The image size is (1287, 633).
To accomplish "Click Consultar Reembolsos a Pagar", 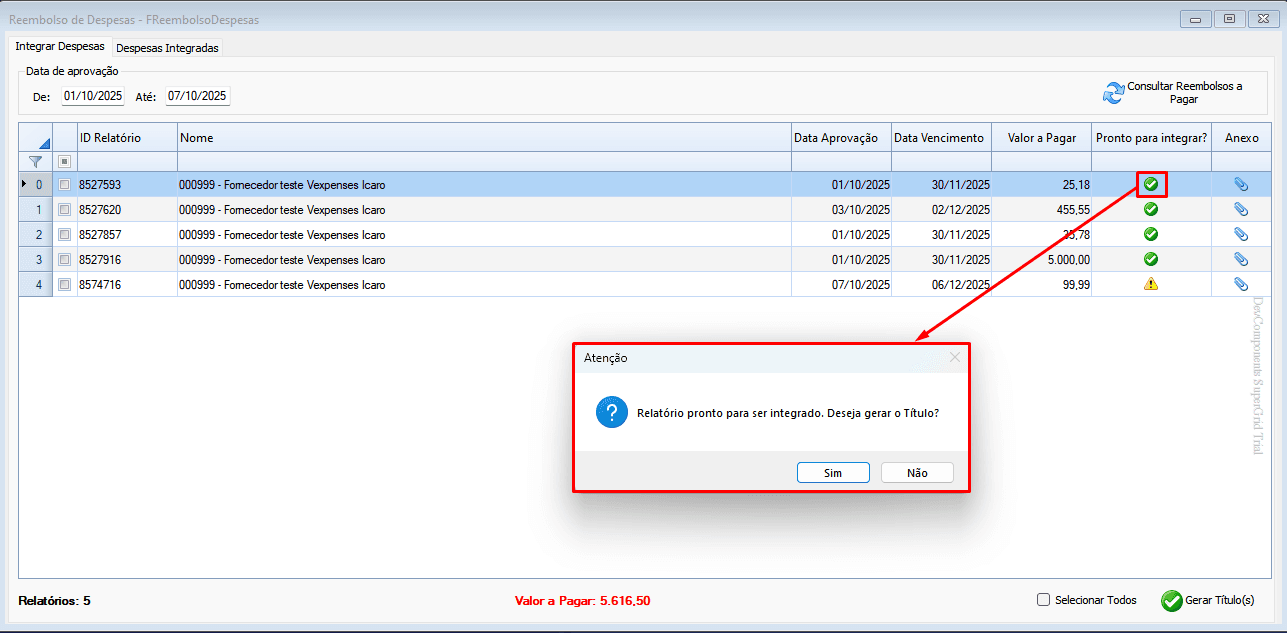I will 1172,93.
